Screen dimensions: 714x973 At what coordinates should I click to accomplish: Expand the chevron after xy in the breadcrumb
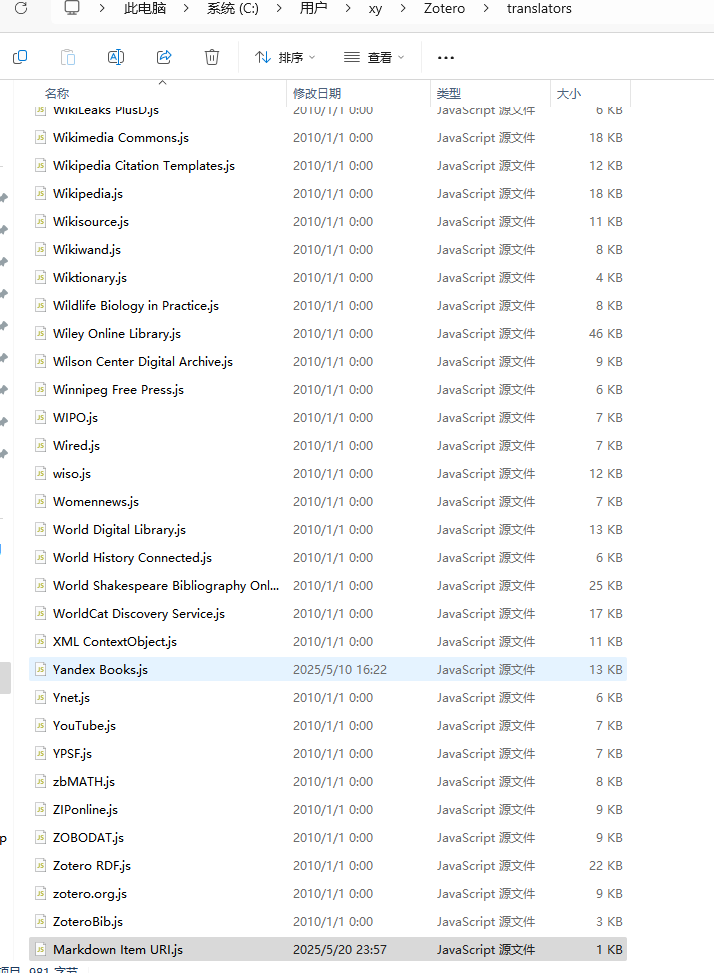click(x=403, y=9)
